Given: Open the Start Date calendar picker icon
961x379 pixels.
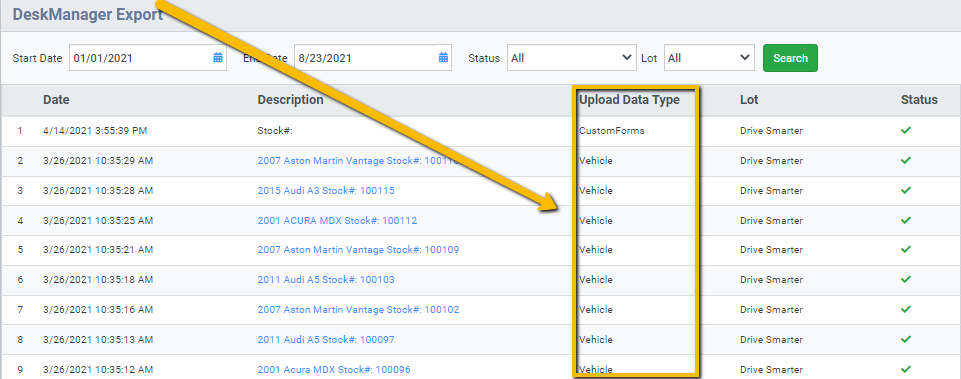Looking at the screenshot, I should point(218,58).
